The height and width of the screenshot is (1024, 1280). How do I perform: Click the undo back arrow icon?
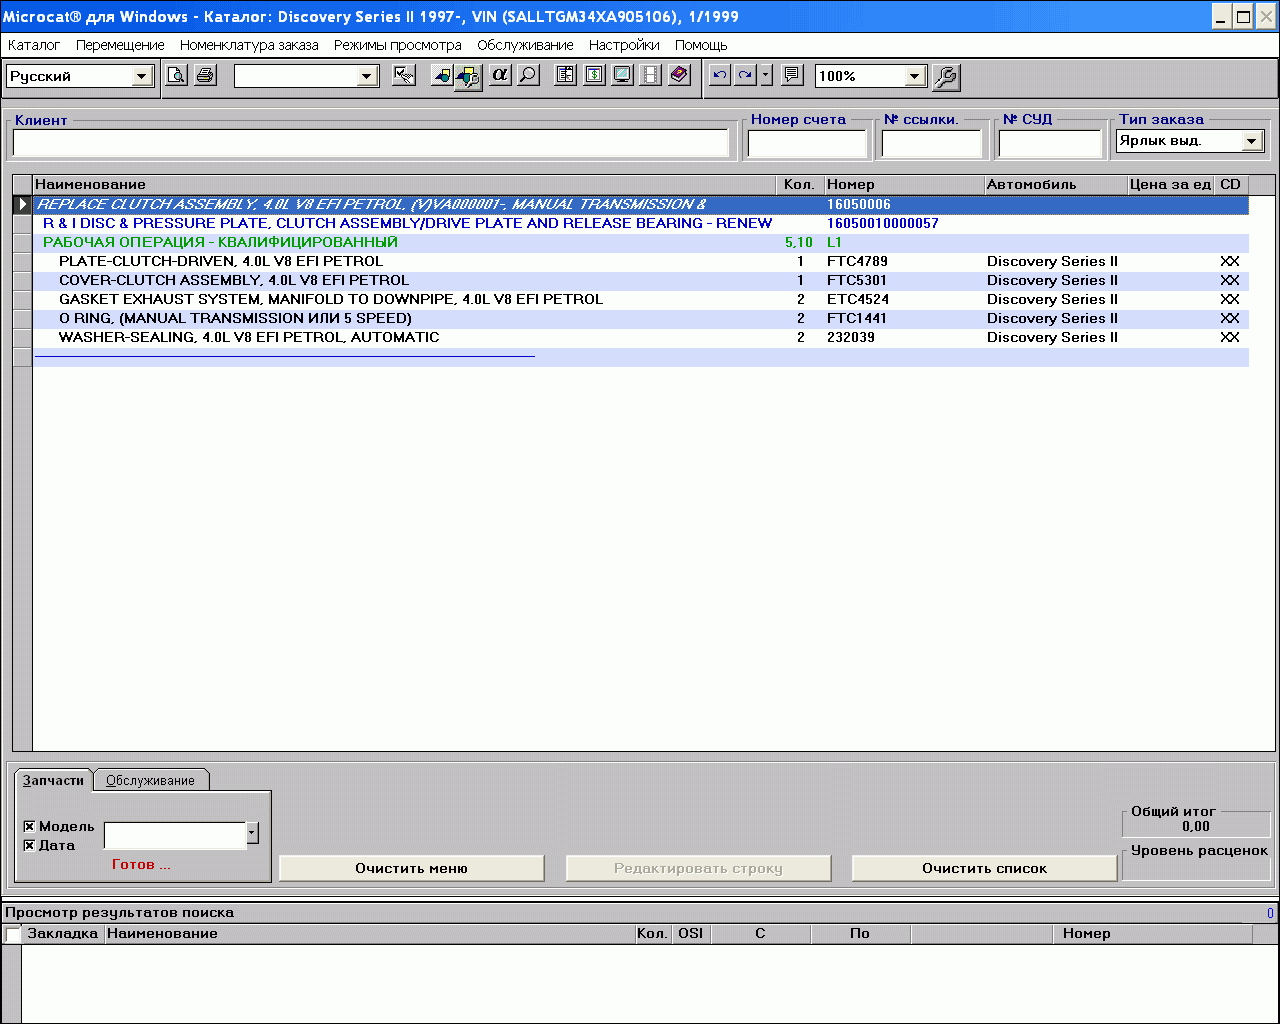click(719, 76)
